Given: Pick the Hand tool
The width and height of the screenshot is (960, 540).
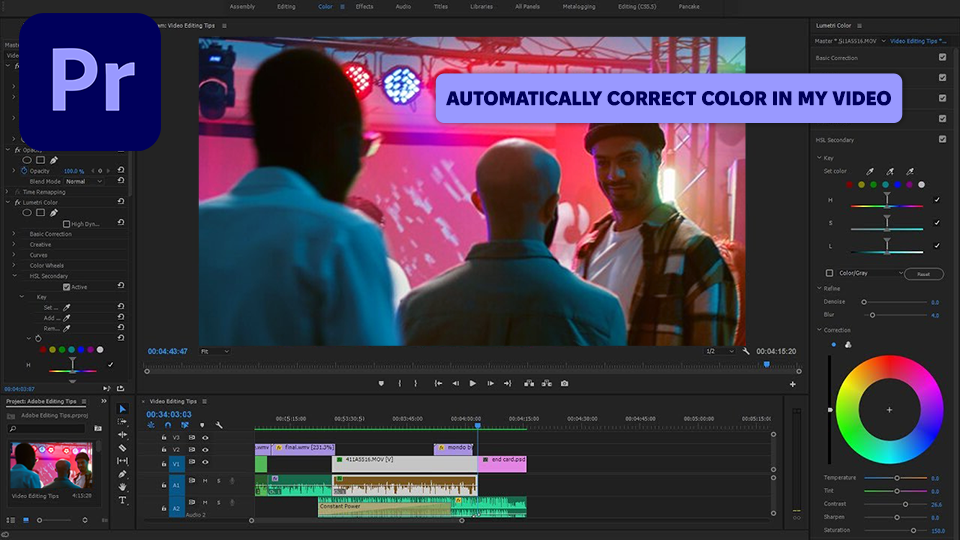Looking at the screenshot, I should (123, 487).
